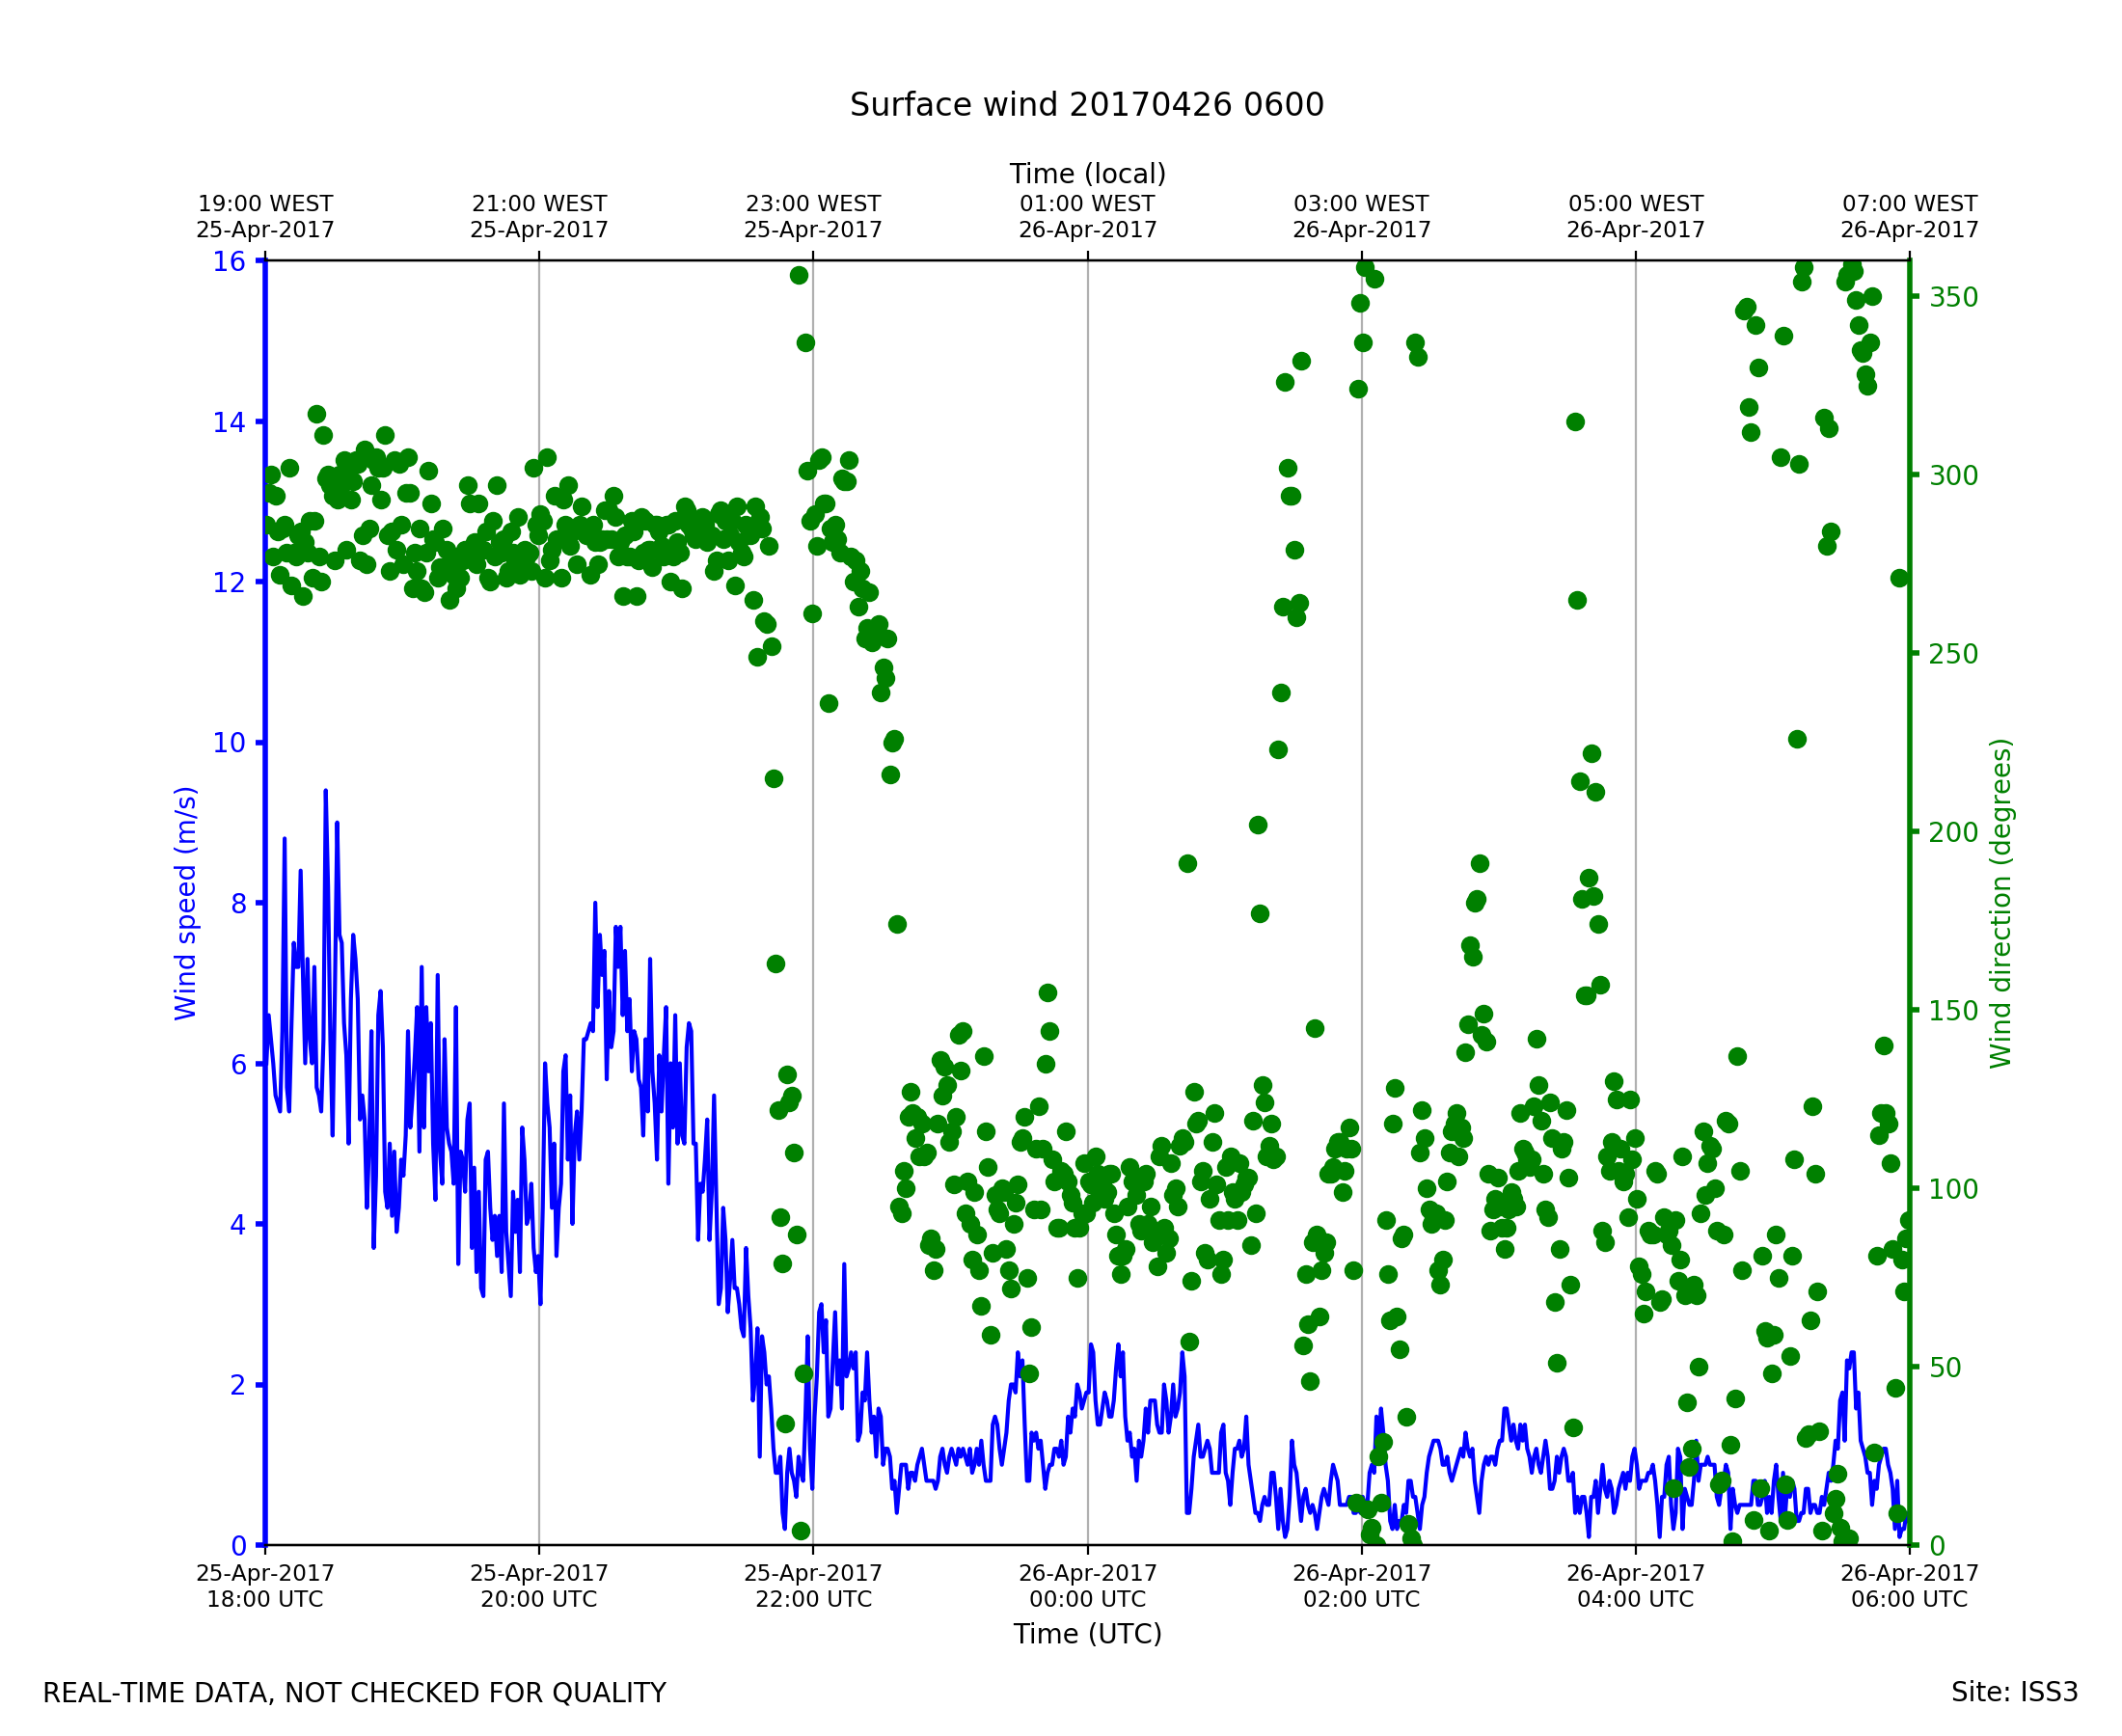Click the '26-Apr-2017 04:00 UTC' bottom tick label
The width and height of the screenshot is (2122, 1736).
click(x=1635, y=1586)
